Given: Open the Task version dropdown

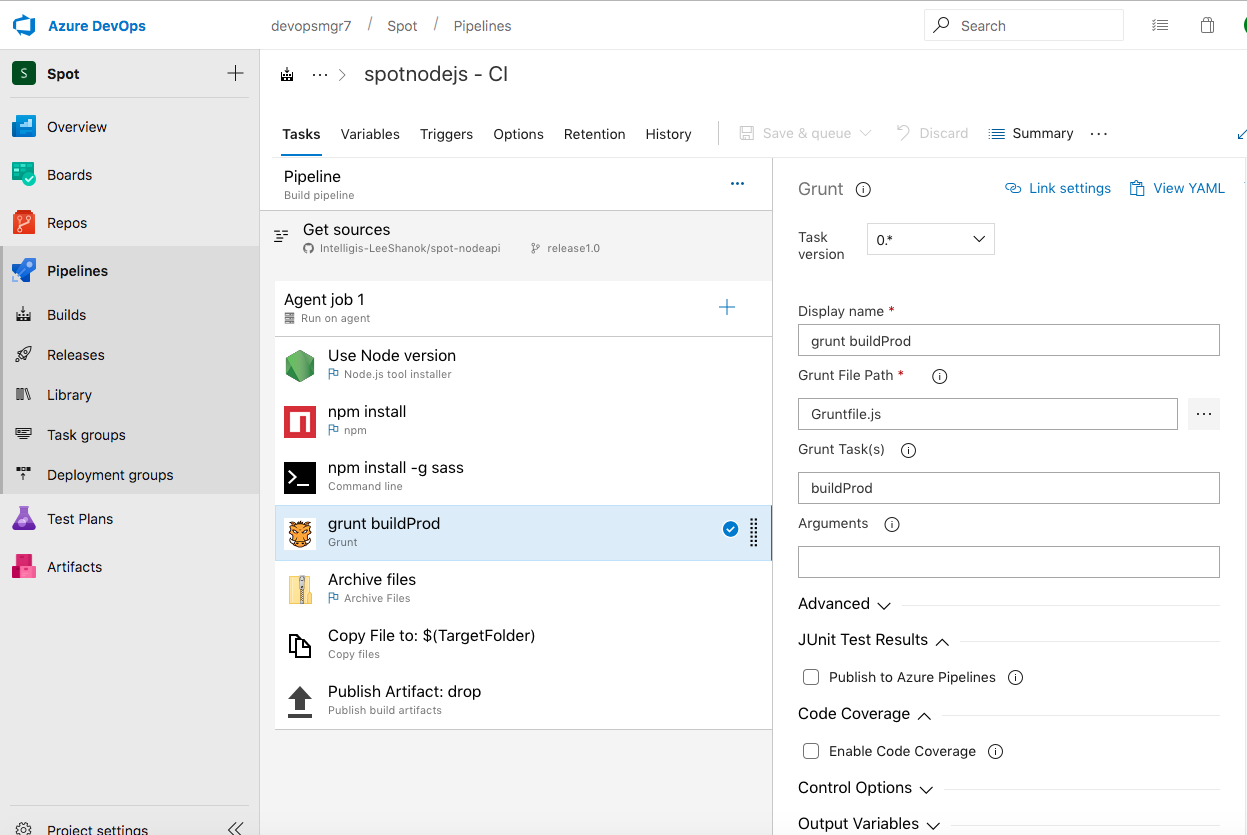Looking at the screenshot, I should (x=930, y=239).
